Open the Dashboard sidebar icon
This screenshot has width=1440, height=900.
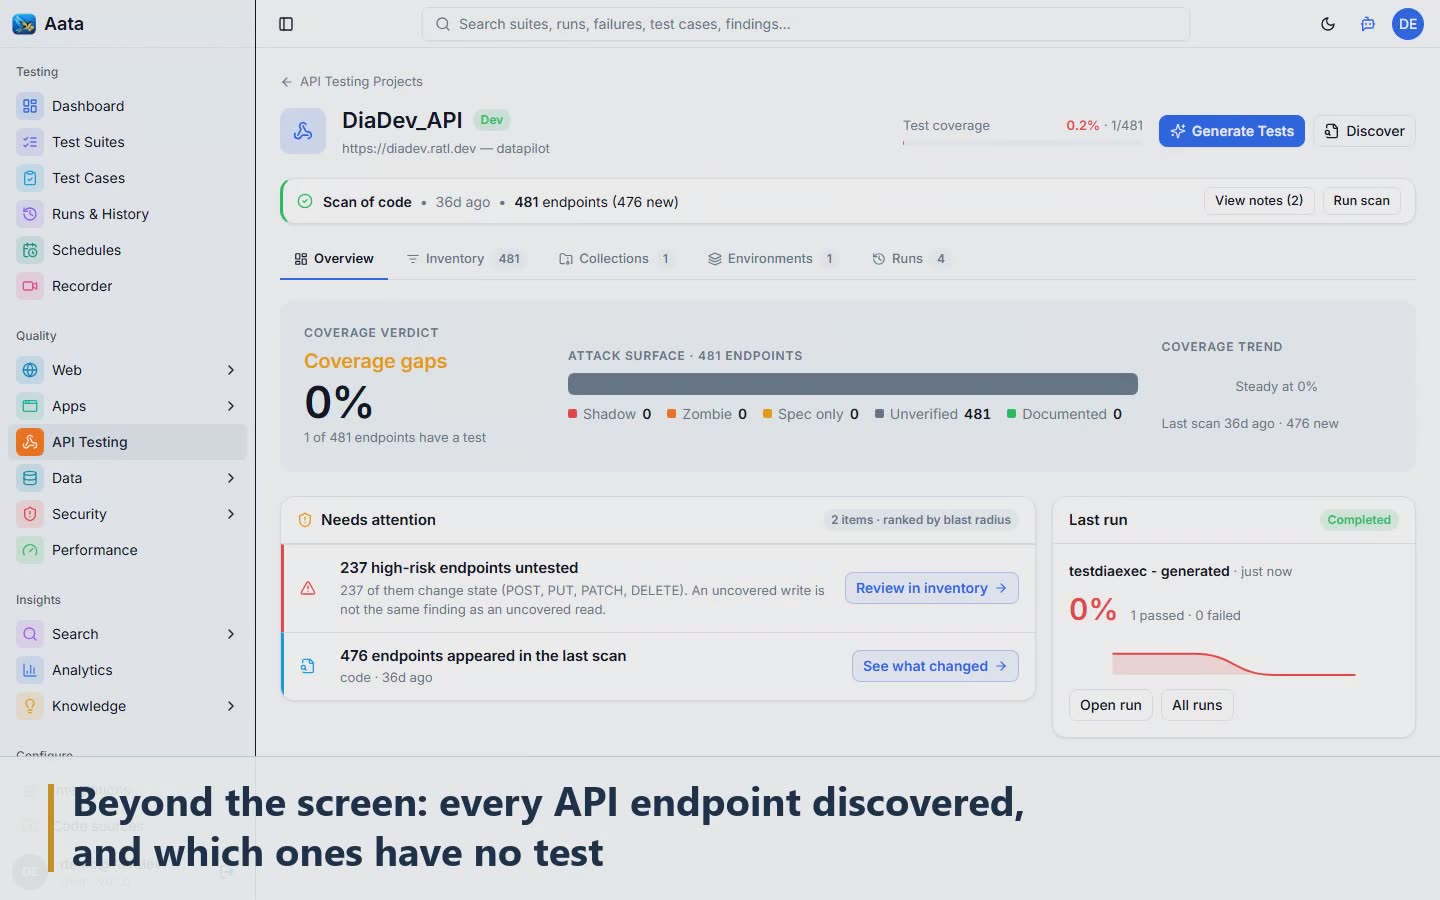click(30, 106)
